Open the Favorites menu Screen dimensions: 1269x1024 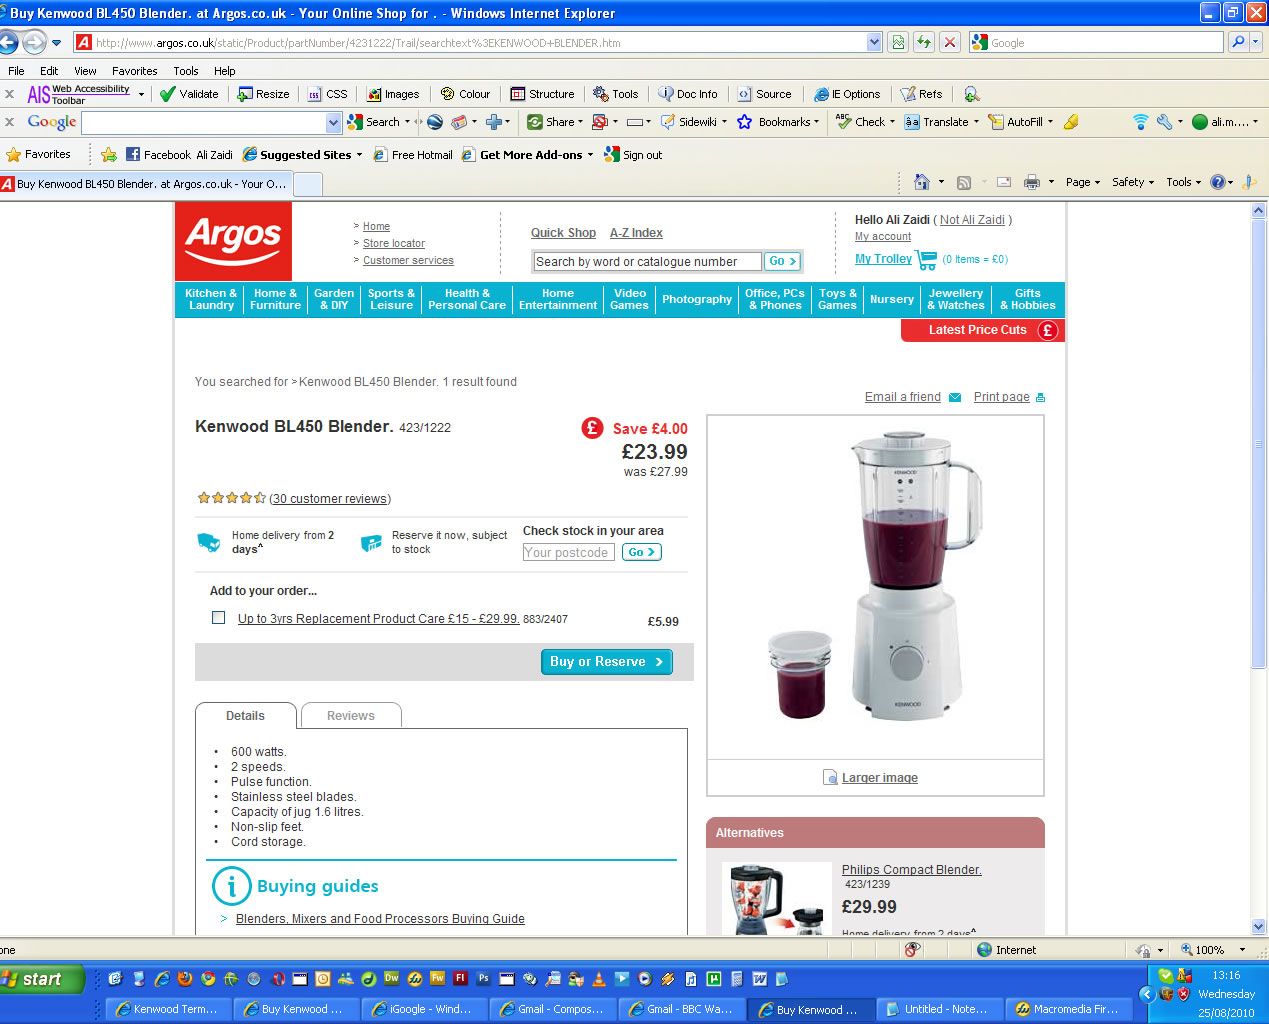[x=135, y=71]
